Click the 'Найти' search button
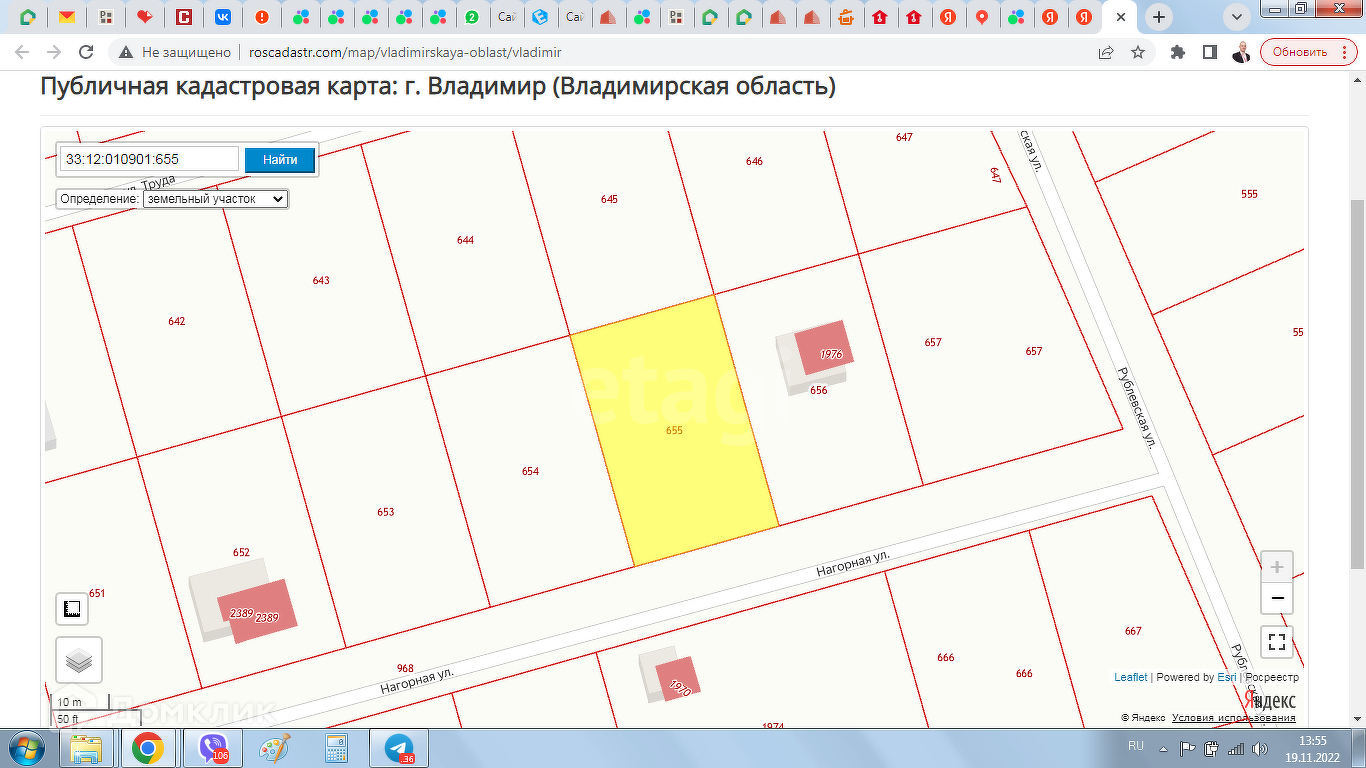 [x=280, y=159]
